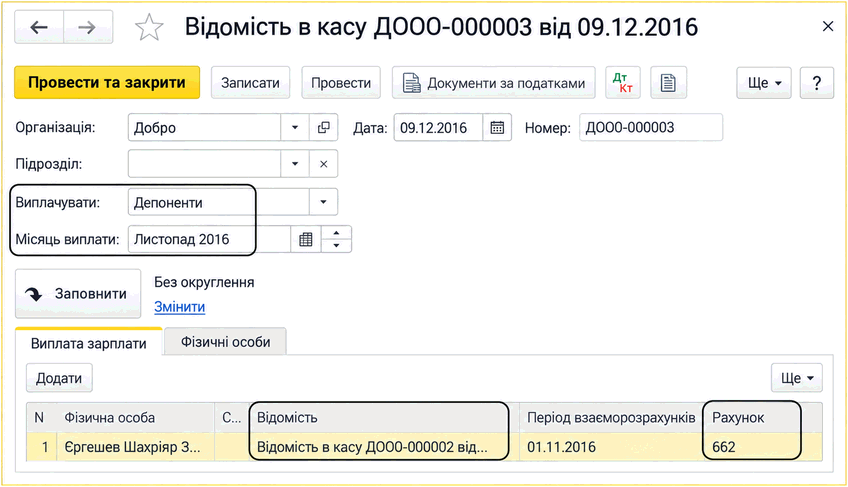Image resolution: width=848 pixels, height=487 pixels.
Task: Click in the Дата field
Action: tap(438, 128)
